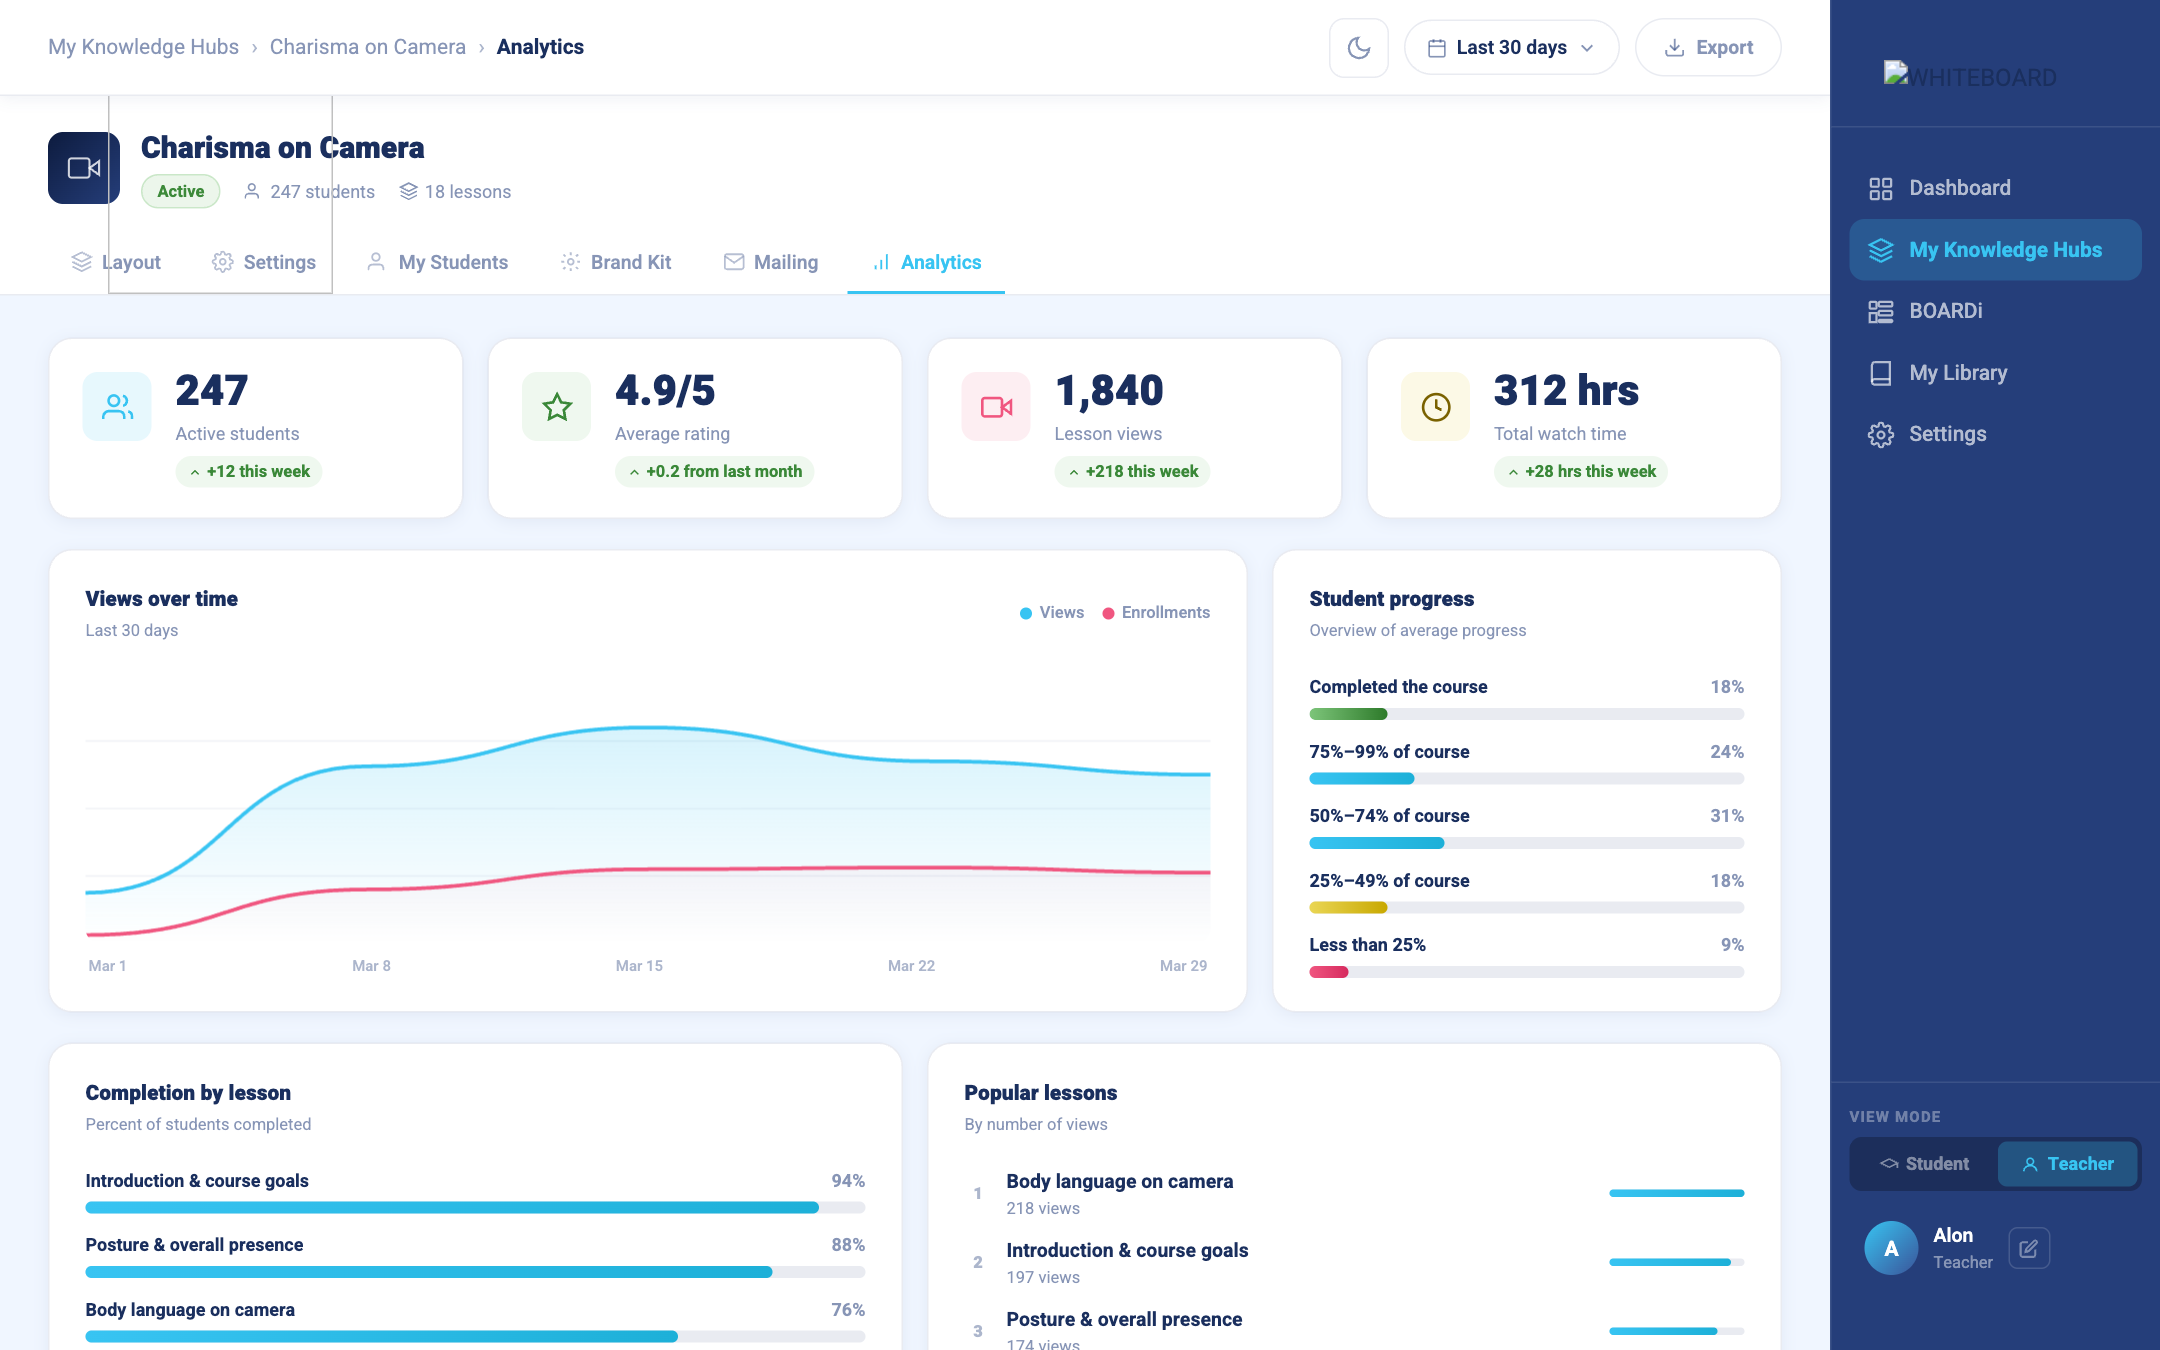Open Settings in the sidebar
Screen dimensions: 2160x1350
pyautogui.click(x=1995, y=434)
